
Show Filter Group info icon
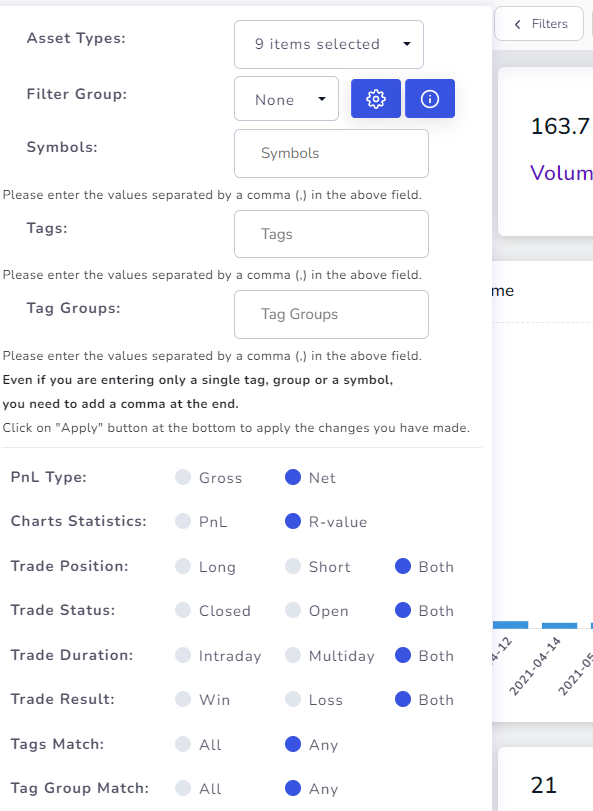coord(430,99)
